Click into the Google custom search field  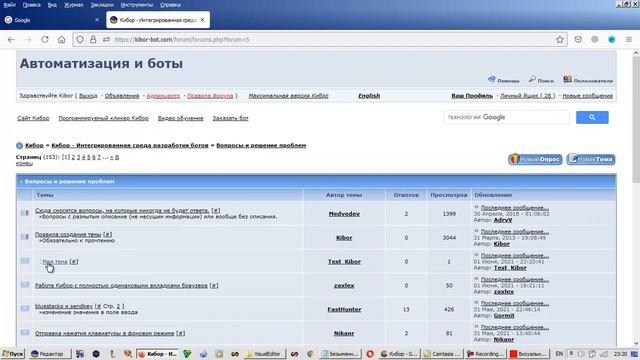[x=506, y=117]
